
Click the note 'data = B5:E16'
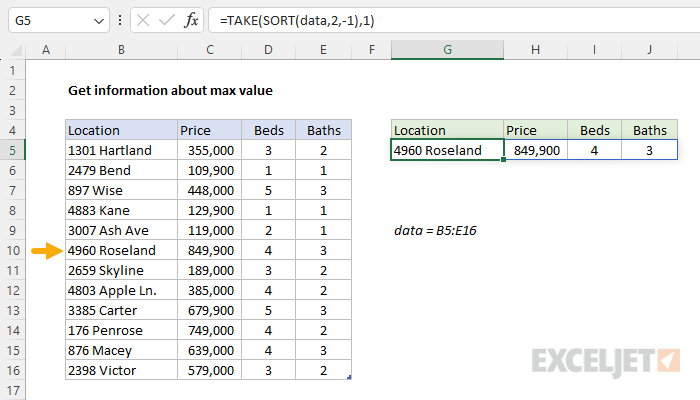(435, 231)
